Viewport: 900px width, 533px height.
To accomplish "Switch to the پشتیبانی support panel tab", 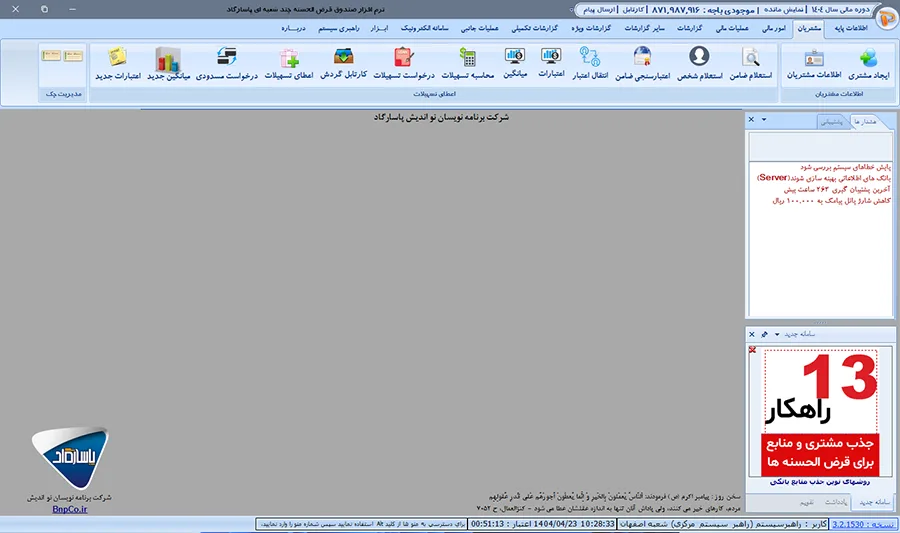I will pos(832,122).
